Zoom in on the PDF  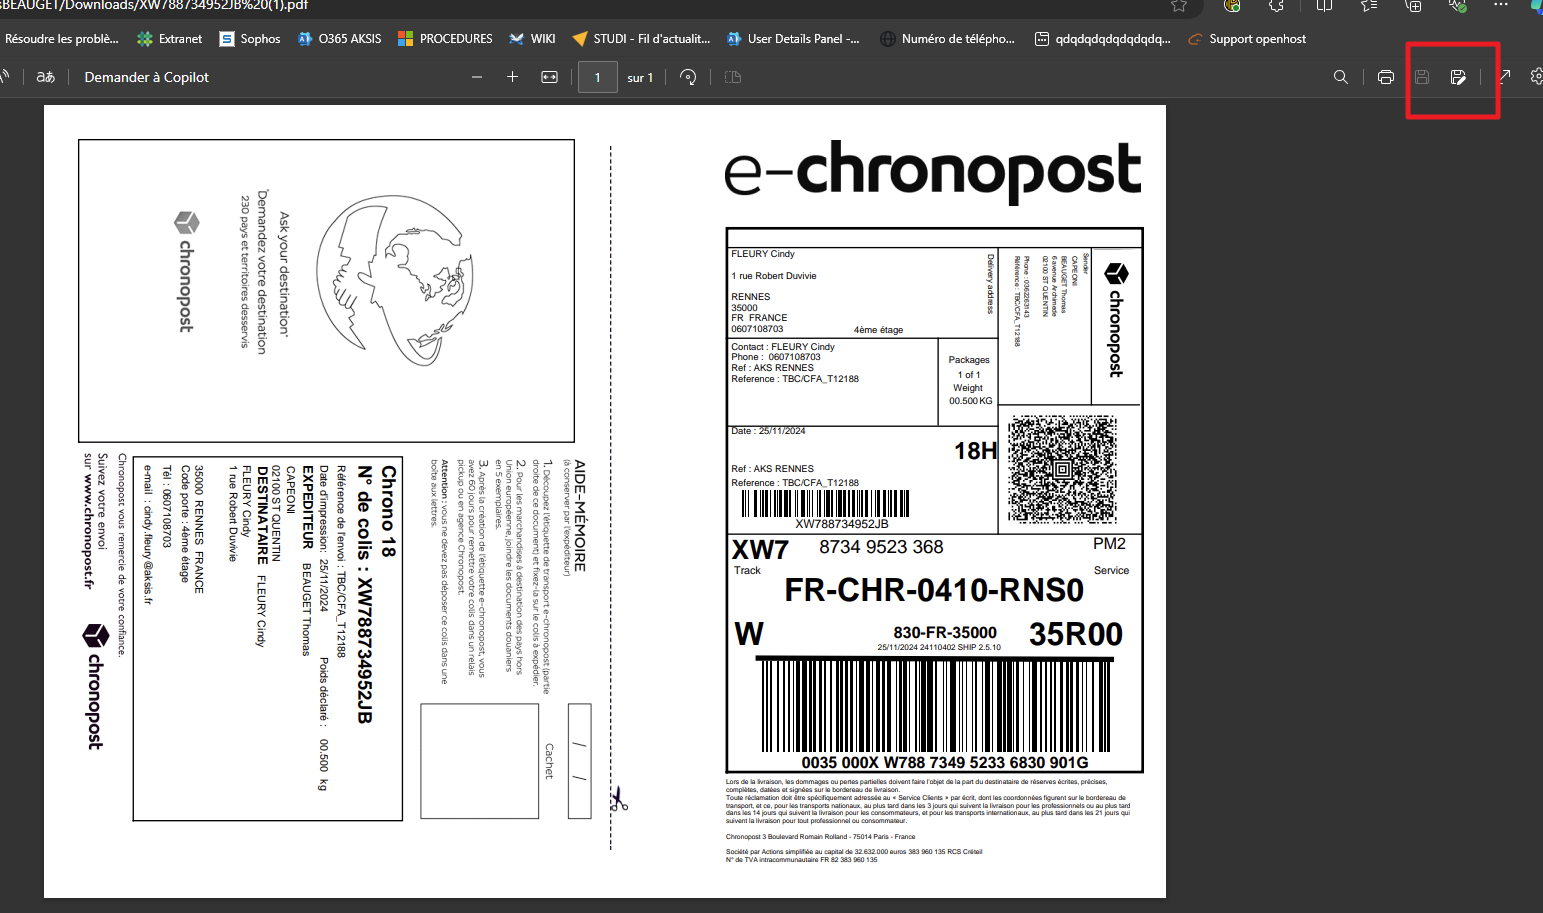click(x=512, y=77)
